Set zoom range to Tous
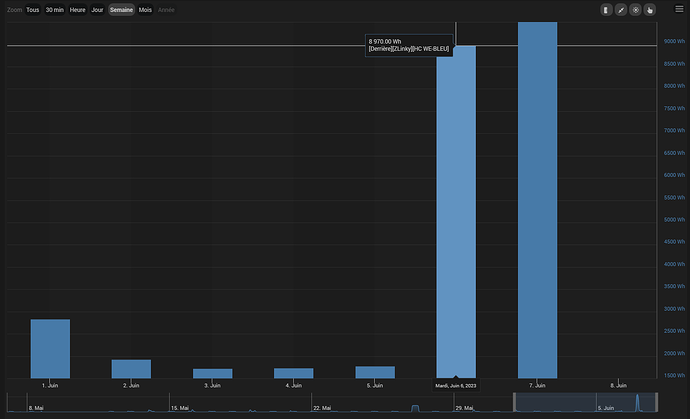690x419 pixels. (x=33, y=10)
